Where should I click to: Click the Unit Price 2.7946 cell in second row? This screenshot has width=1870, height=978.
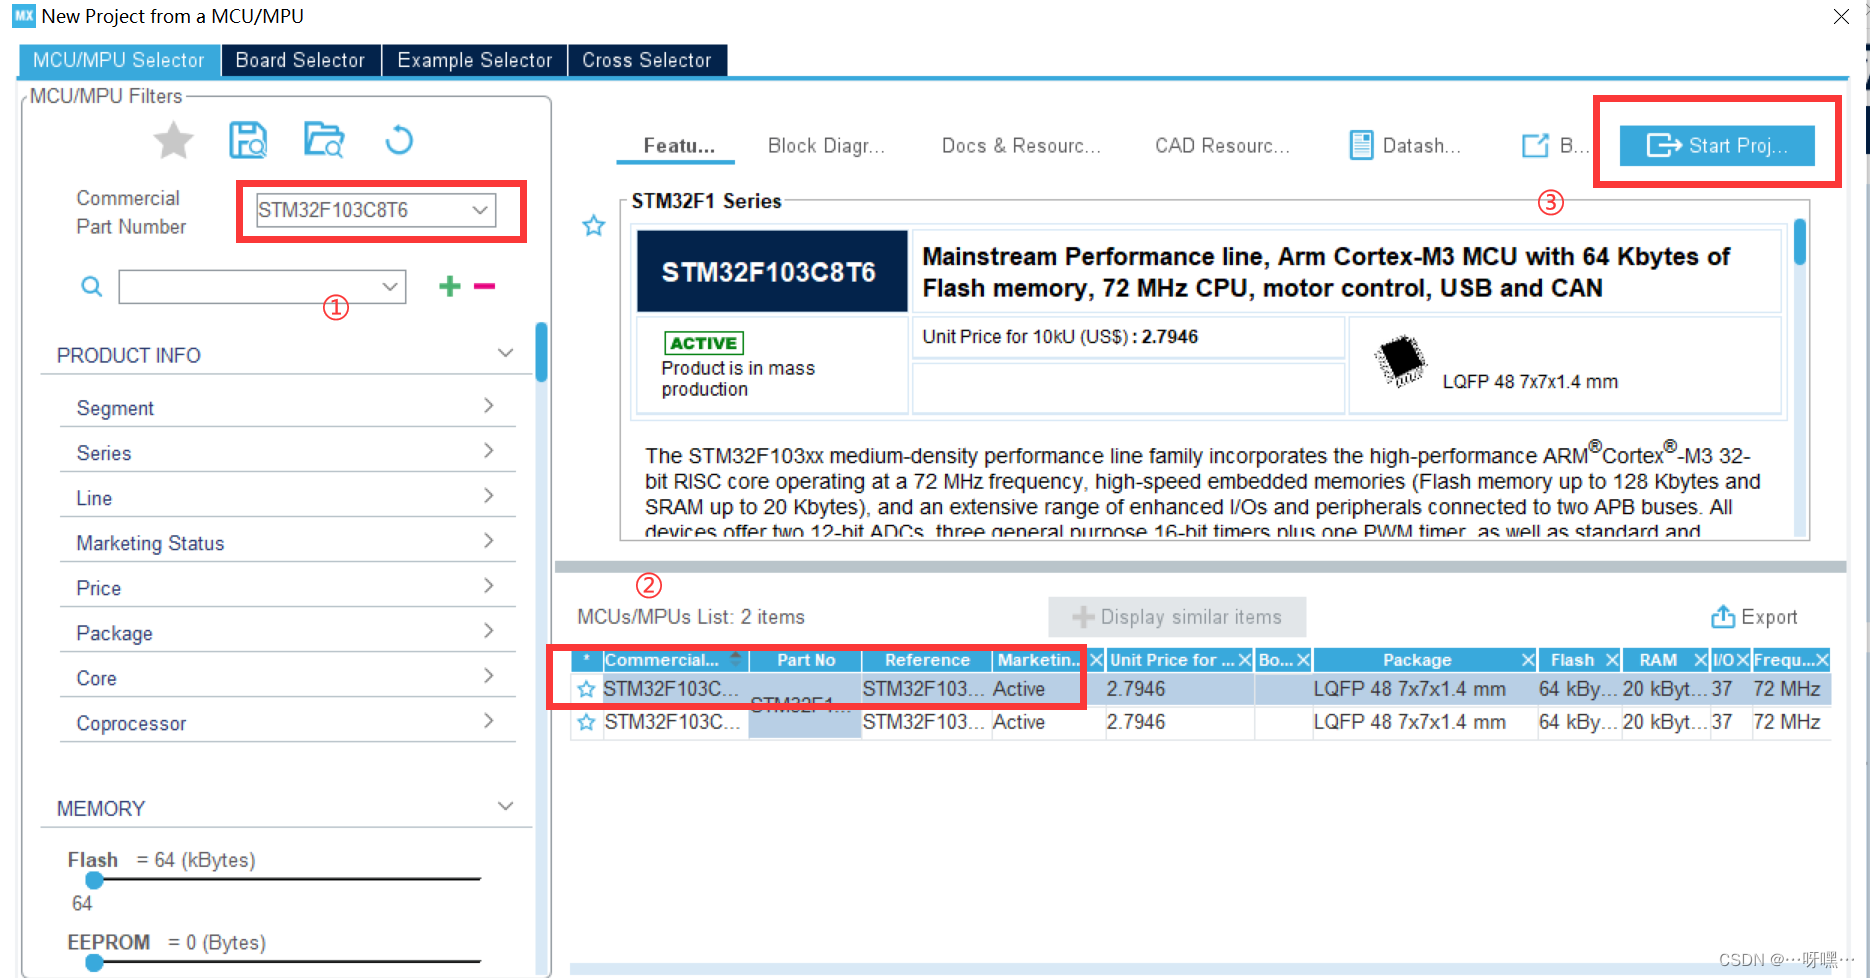[1179, 722]
